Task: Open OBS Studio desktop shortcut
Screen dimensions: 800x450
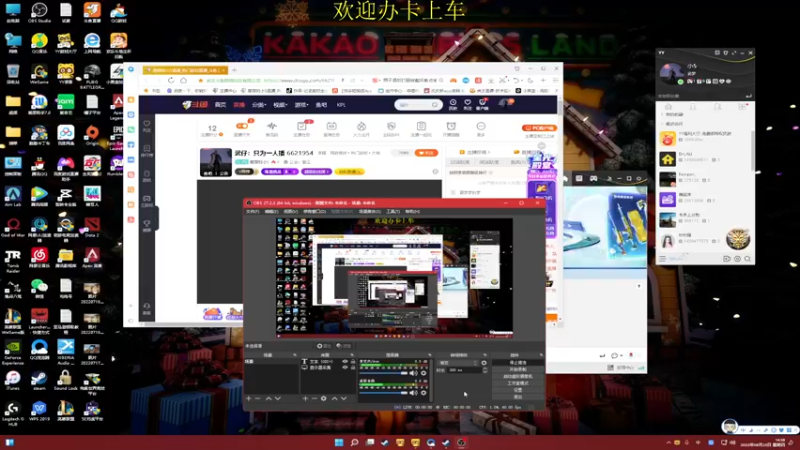Action: pyautogui.click(x=39, y=12)
